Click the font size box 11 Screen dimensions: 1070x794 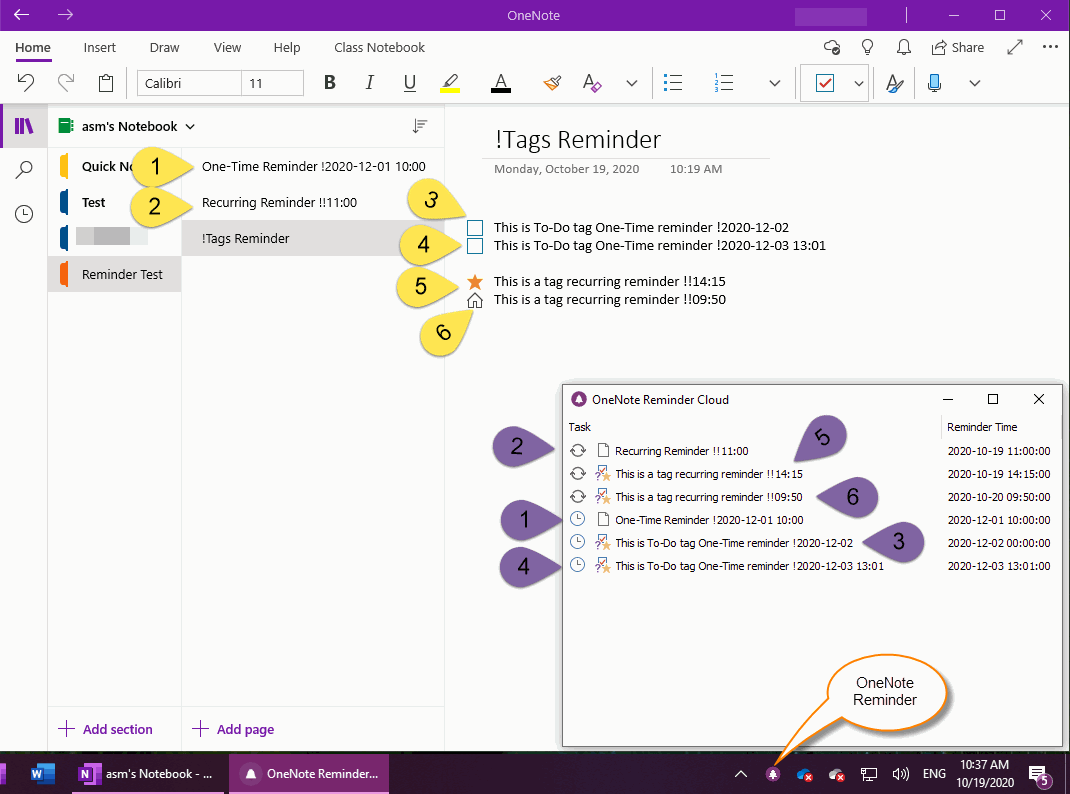coord(272,83)
